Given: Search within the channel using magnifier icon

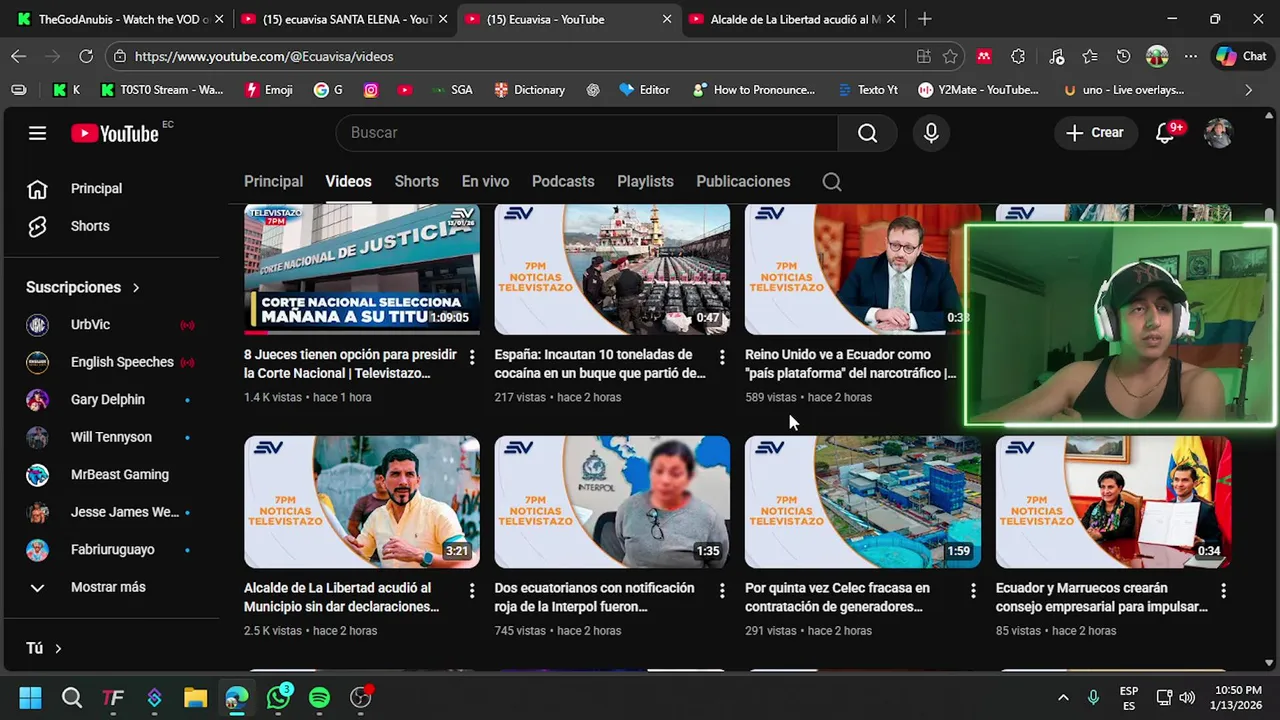Looking at the screenshot, I should (832, 182).
